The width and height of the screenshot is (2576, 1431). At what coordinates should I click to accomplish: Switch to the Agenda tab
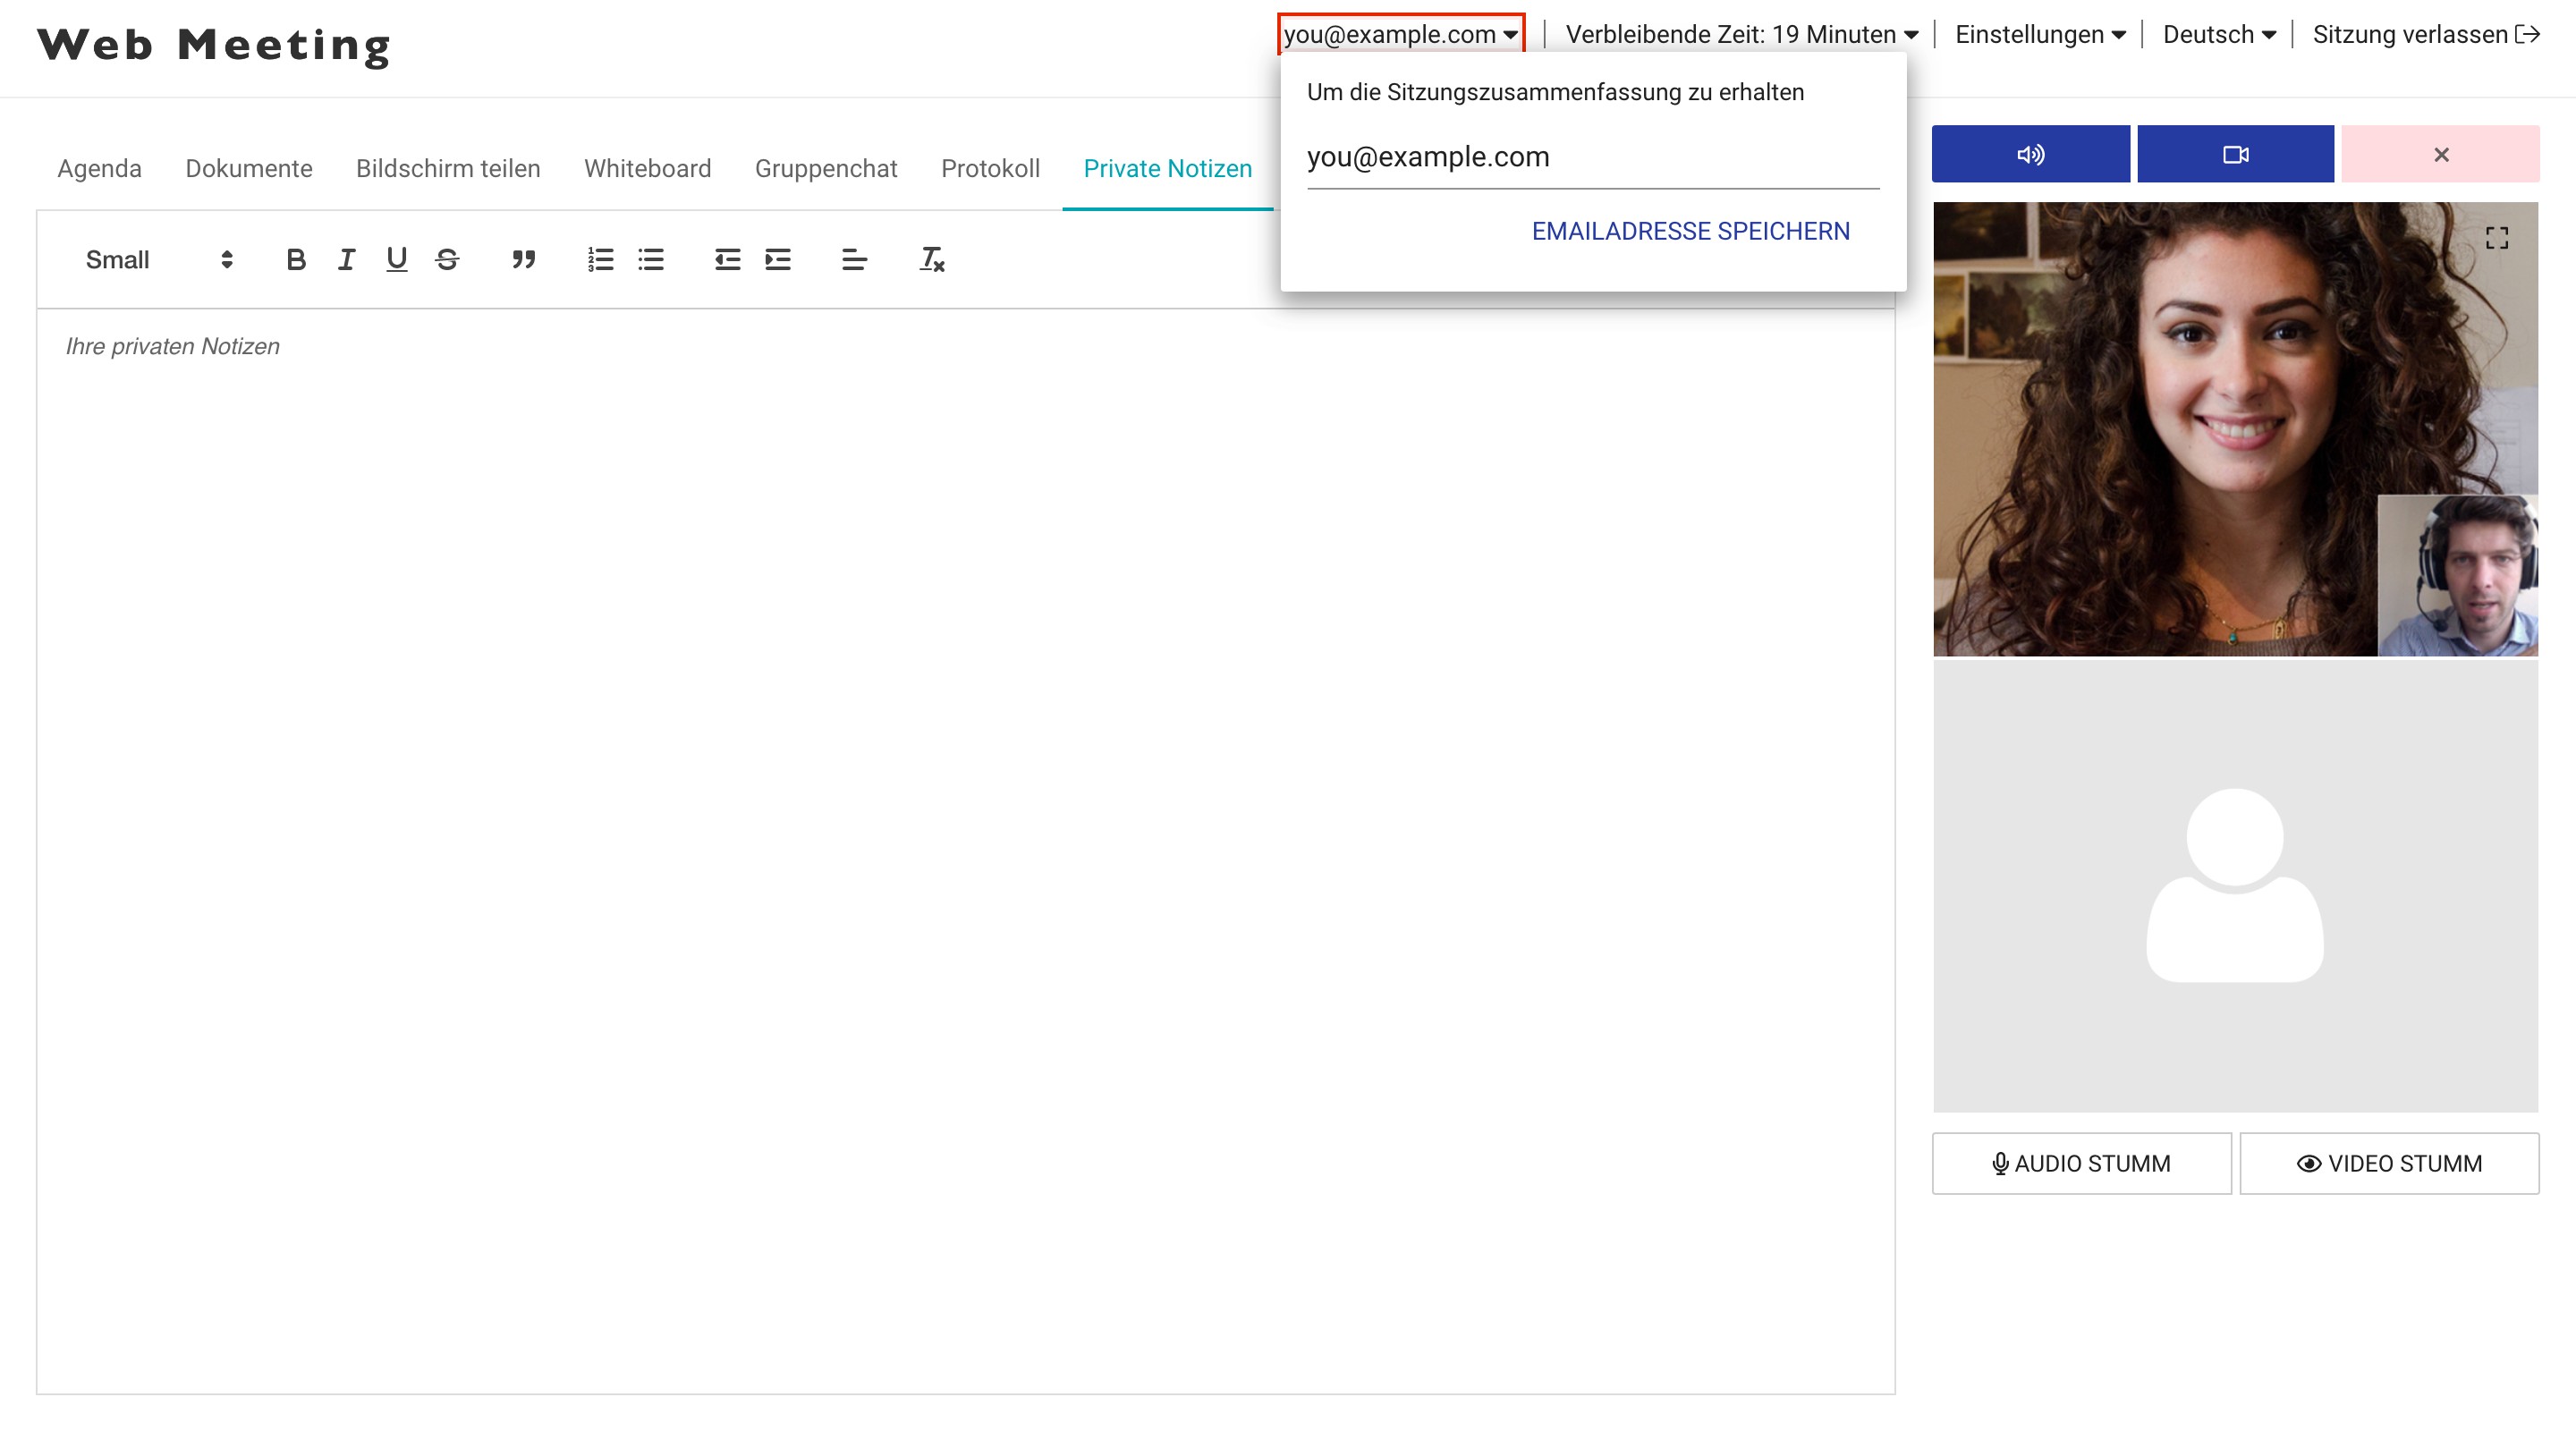point(99,168)
